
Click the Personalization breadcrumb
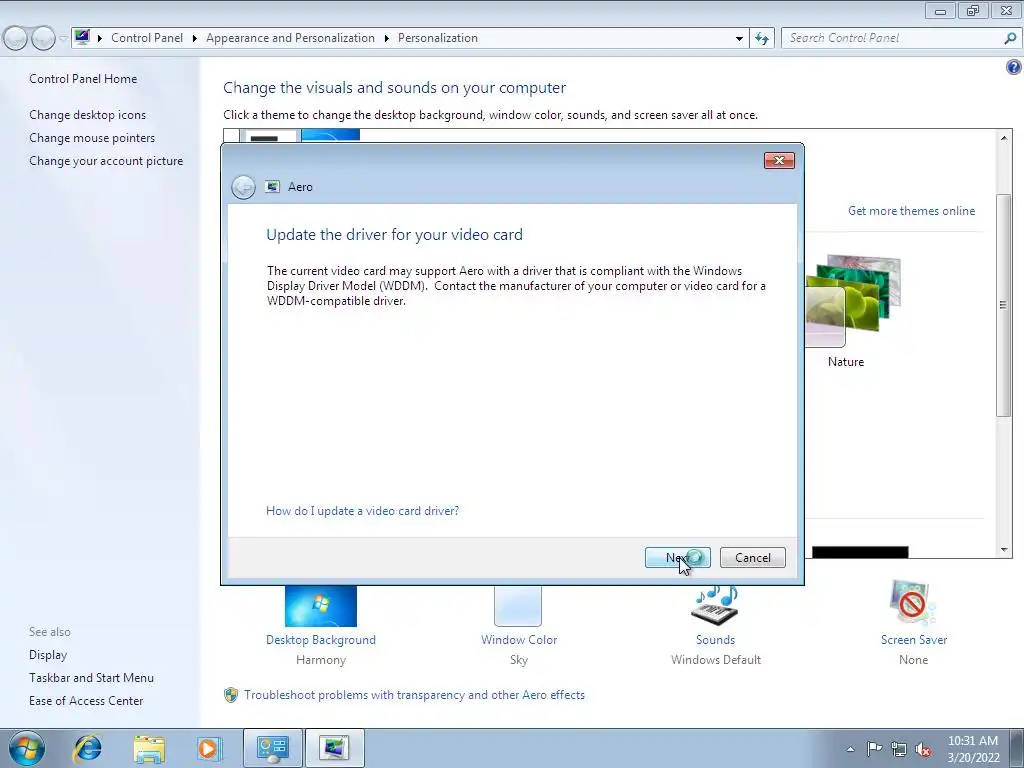[438, 38]
